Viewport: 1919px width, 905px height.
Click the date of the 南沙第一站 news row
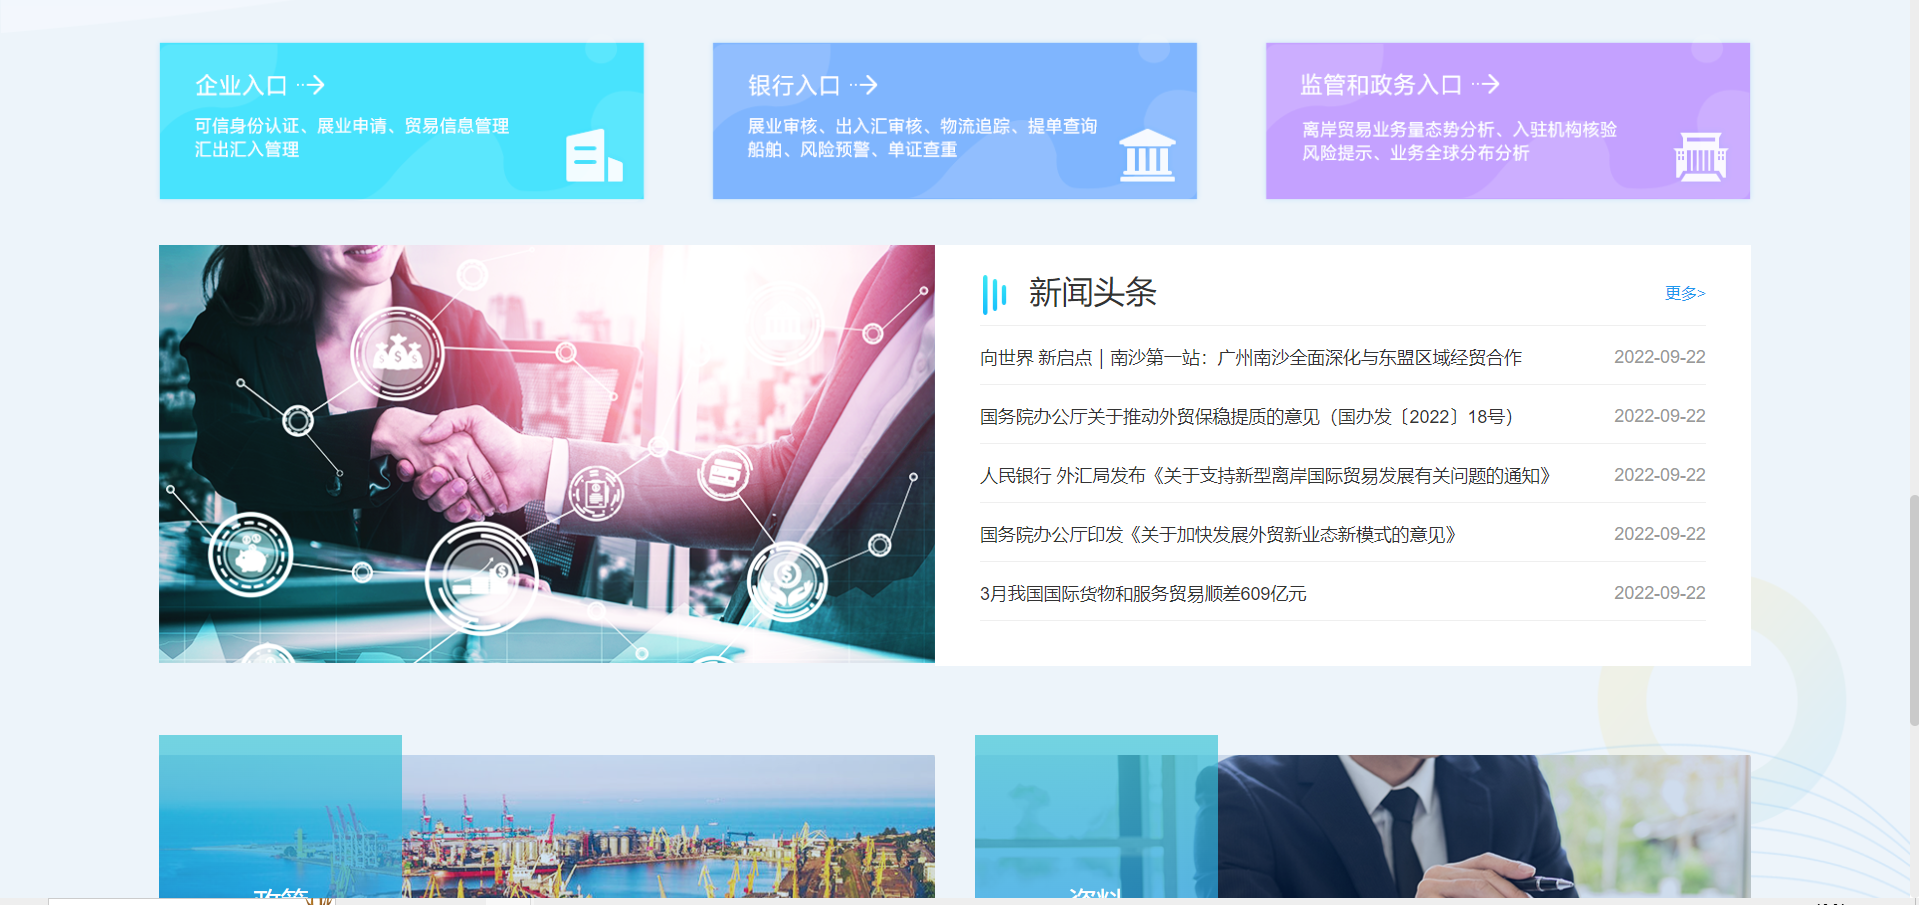pyautogui.click(x=1659, y=357)
